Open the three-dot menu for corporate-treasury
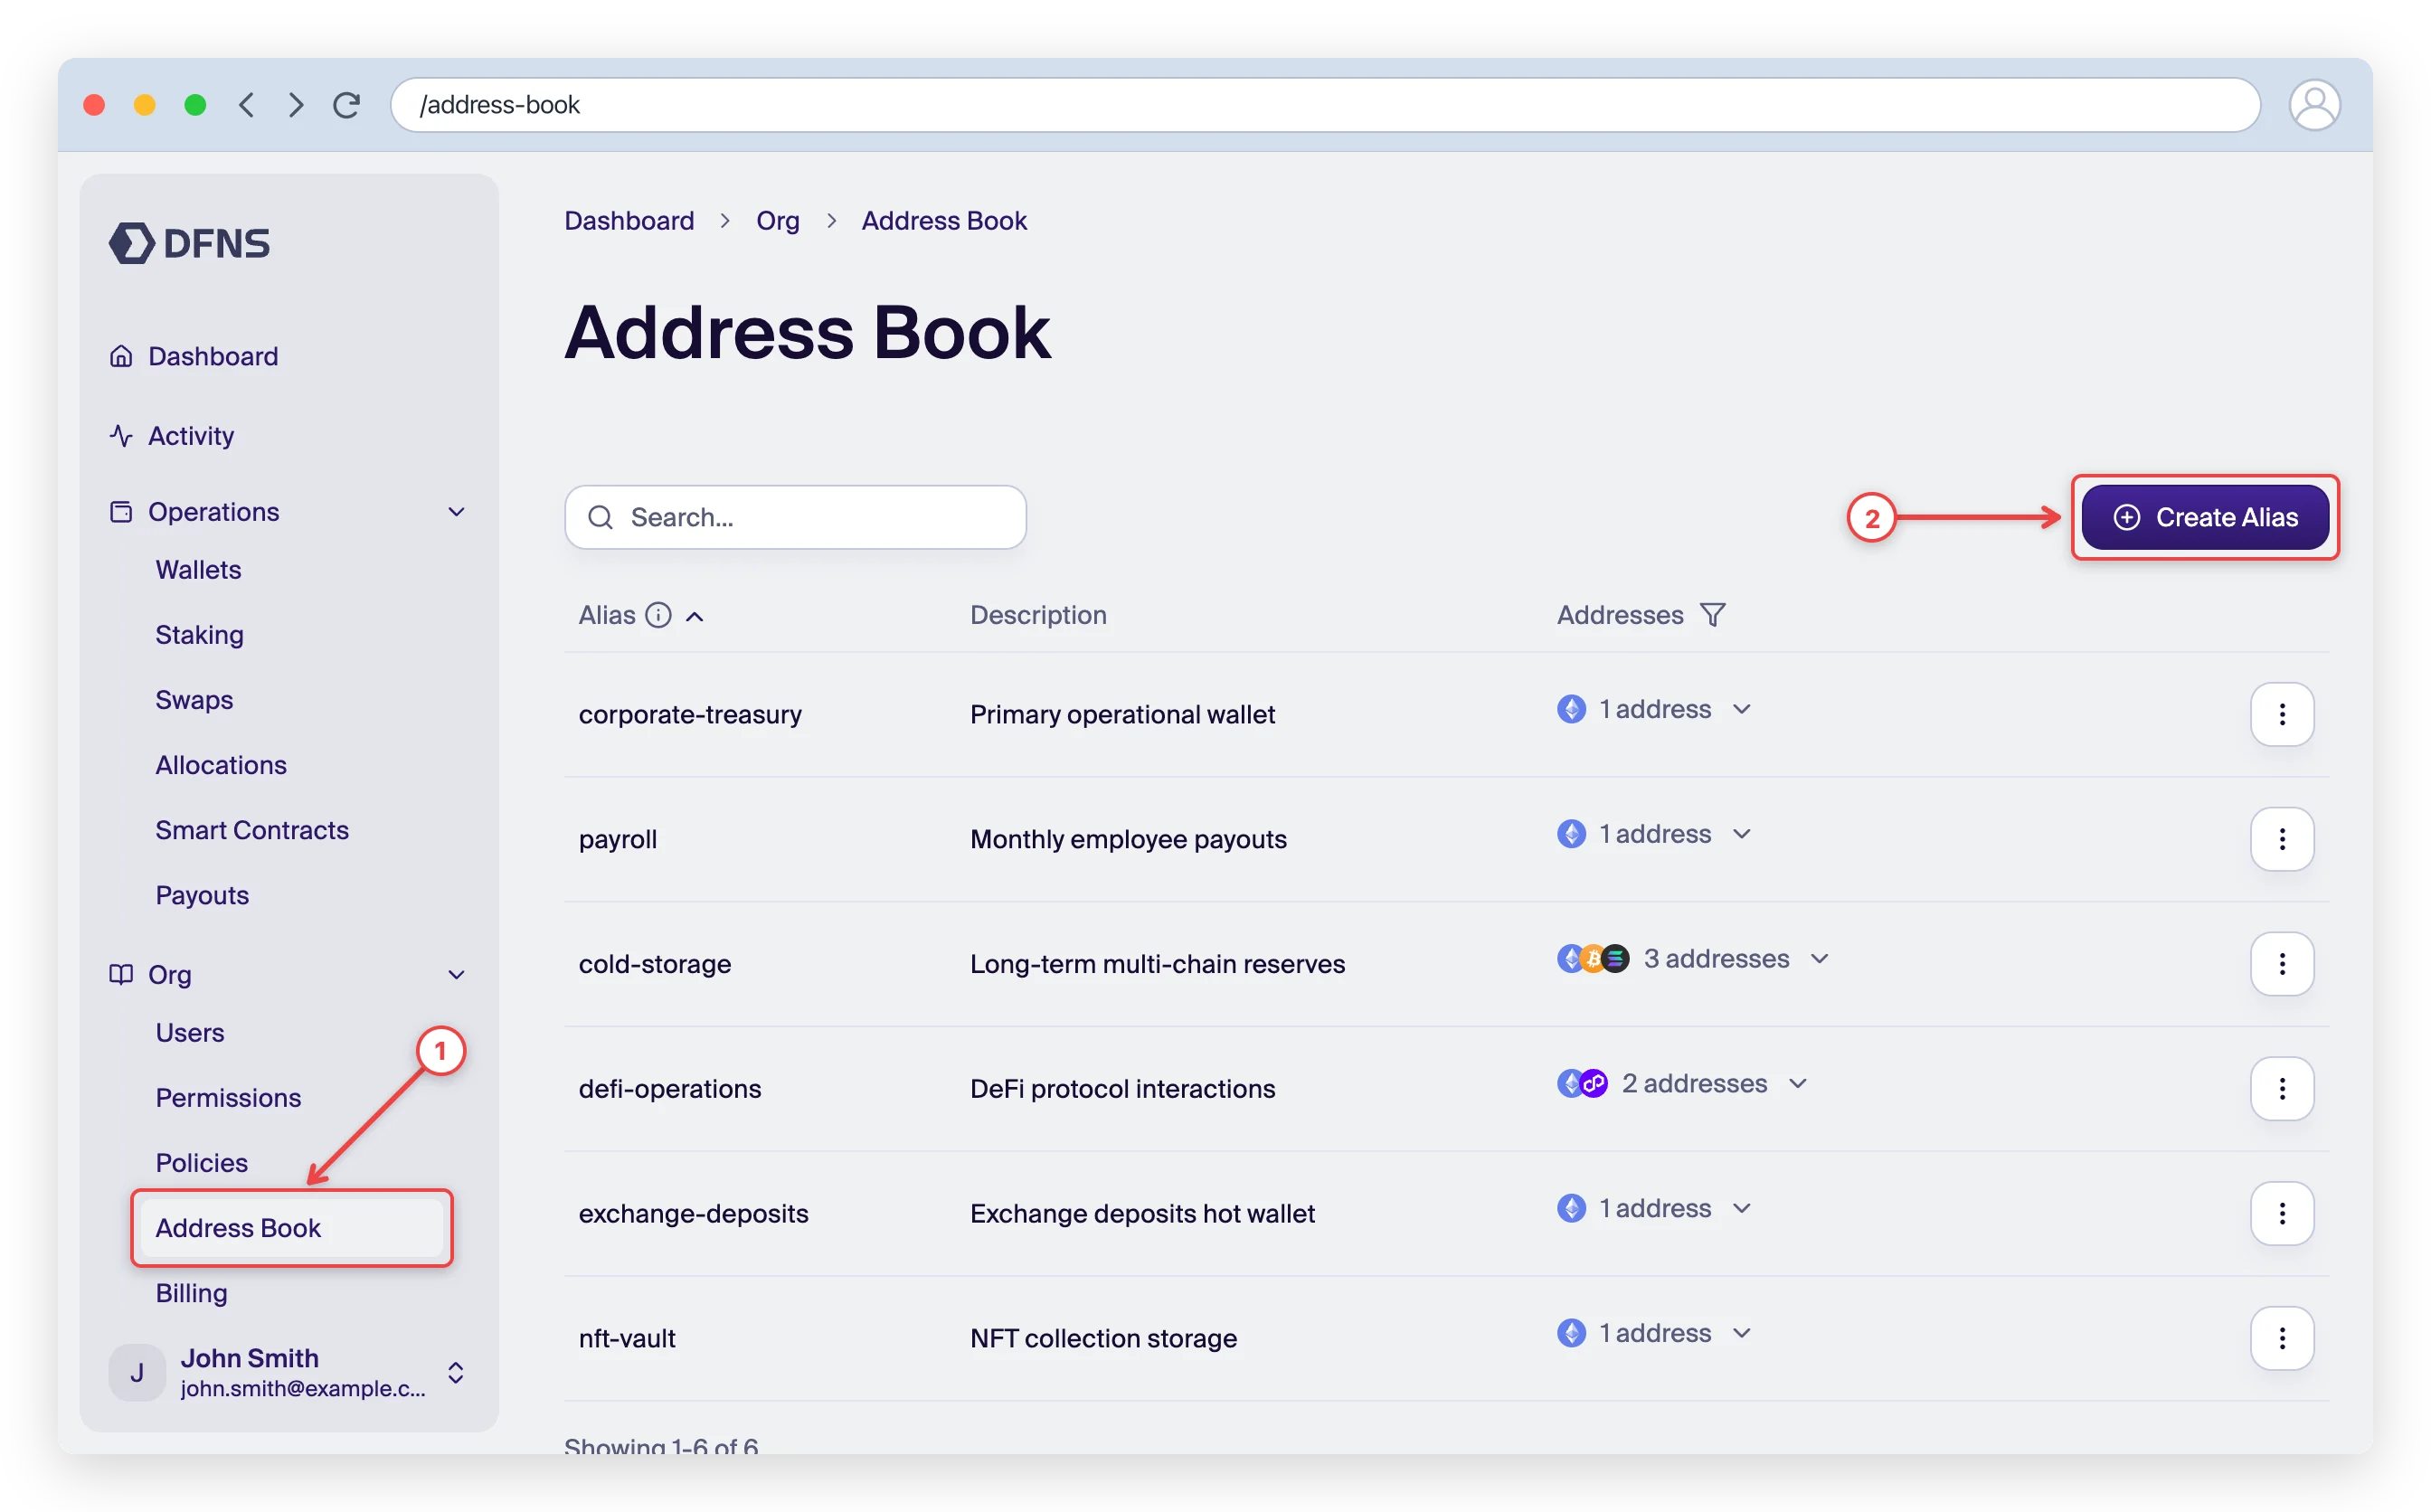The width and height of the screenshot is (2431, 1512). [2282, 714]
